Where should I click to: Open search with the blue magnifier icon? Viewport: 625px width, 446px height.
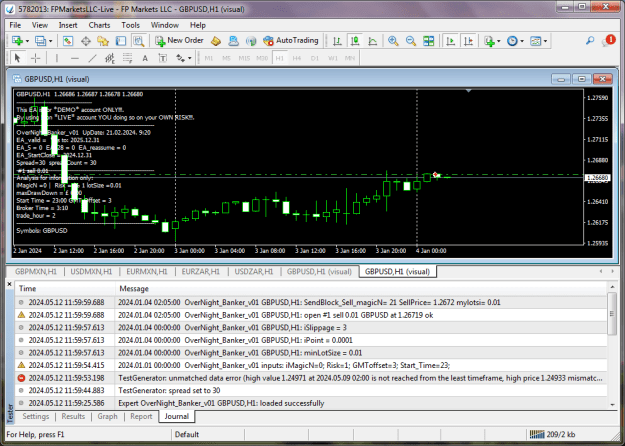click(x=590, y=41)
